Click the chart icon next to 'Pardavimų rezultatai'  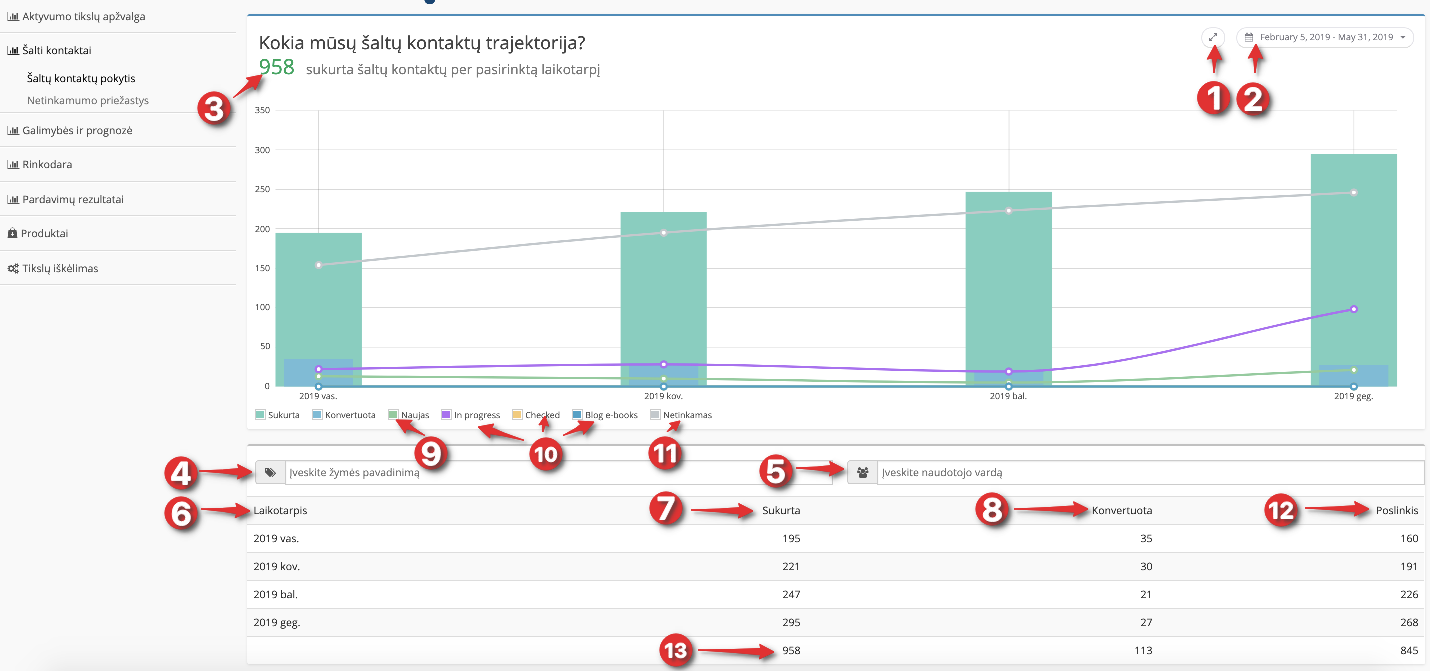[13, 199]
